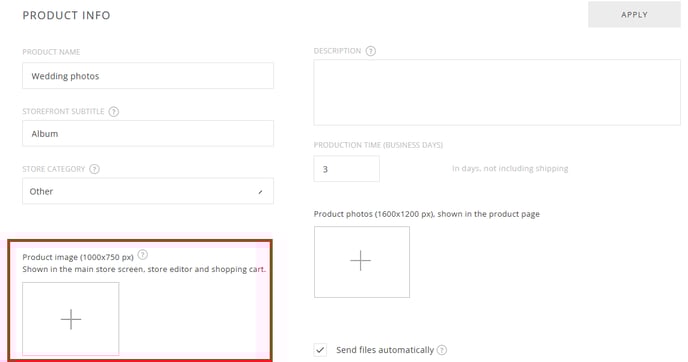Screen dimensions: 688x362
Task: Show the Description help question mark
Action: 371,51
